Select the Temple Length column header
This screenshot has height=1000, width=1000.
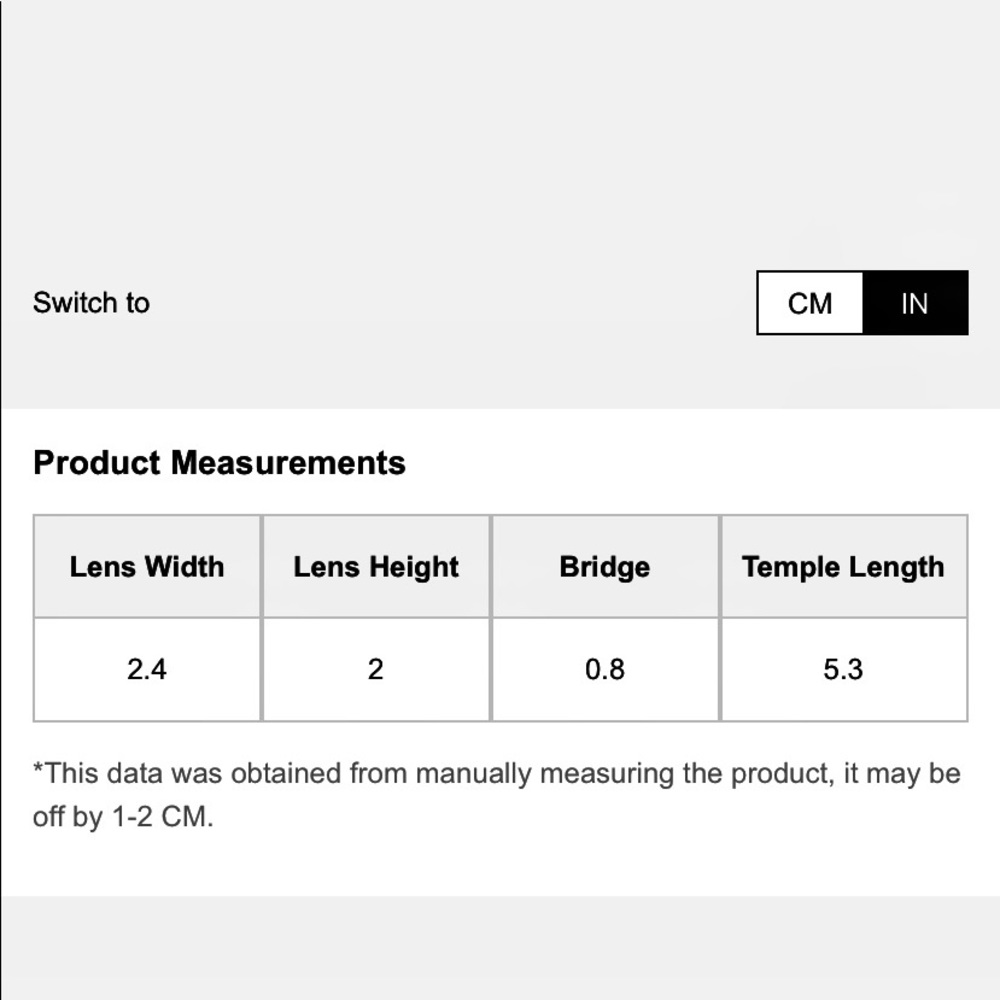pyautogui.click(x=843, y=567)
